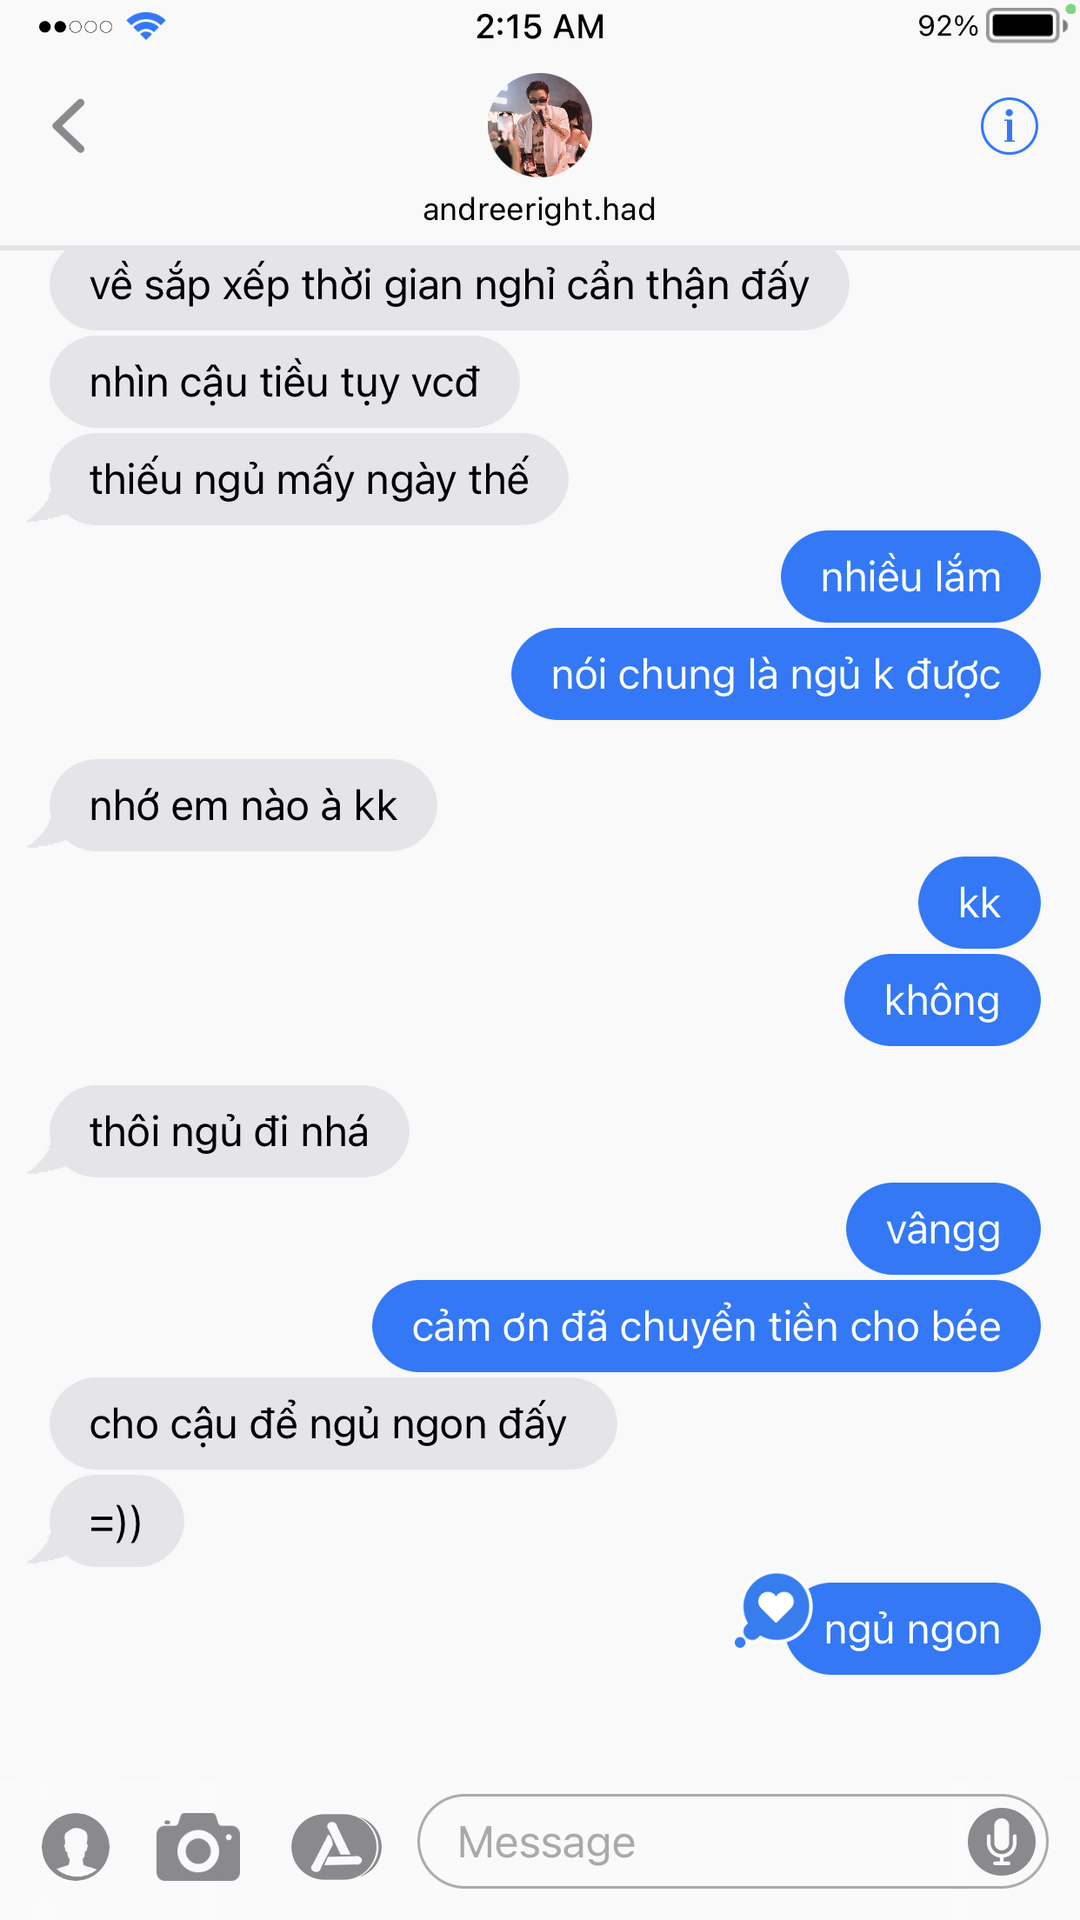Image resolution: width=1080 pixels, height=1920 pixels.
Task: Tap the andreeright.had contact name
Action: tap(540, 209)
